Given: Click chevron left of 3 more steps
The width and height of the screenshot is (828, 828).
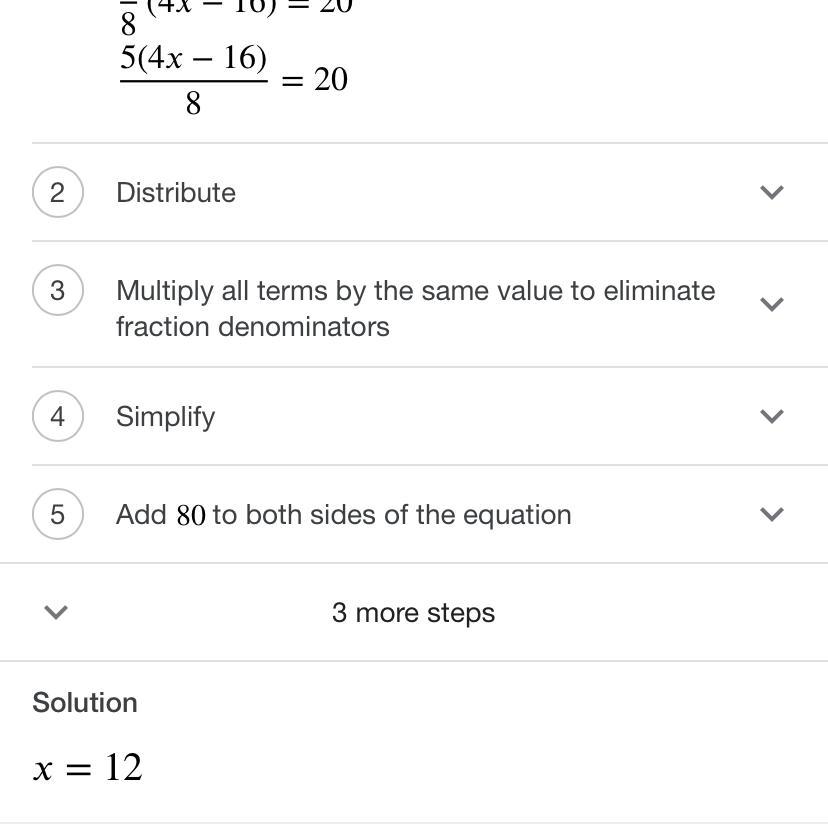Looking at the screenshot, I should point(56,612).
